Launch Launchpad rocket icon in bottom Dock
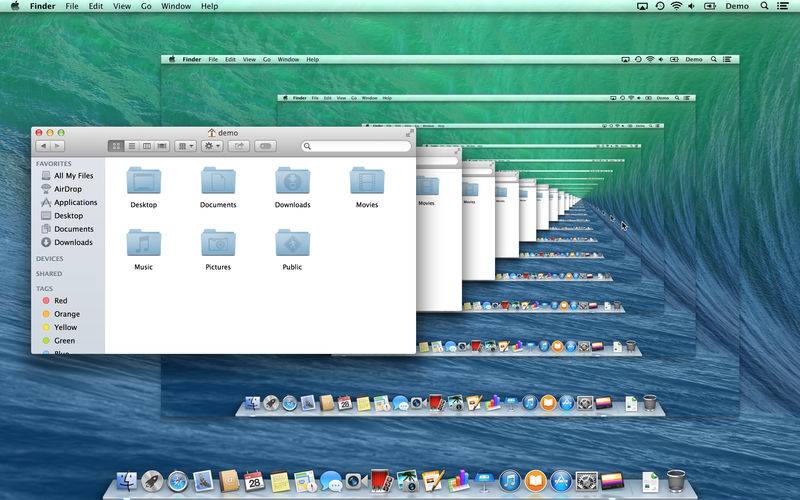The height and width of the screenshot is (500, 800). tap(152, 481)
